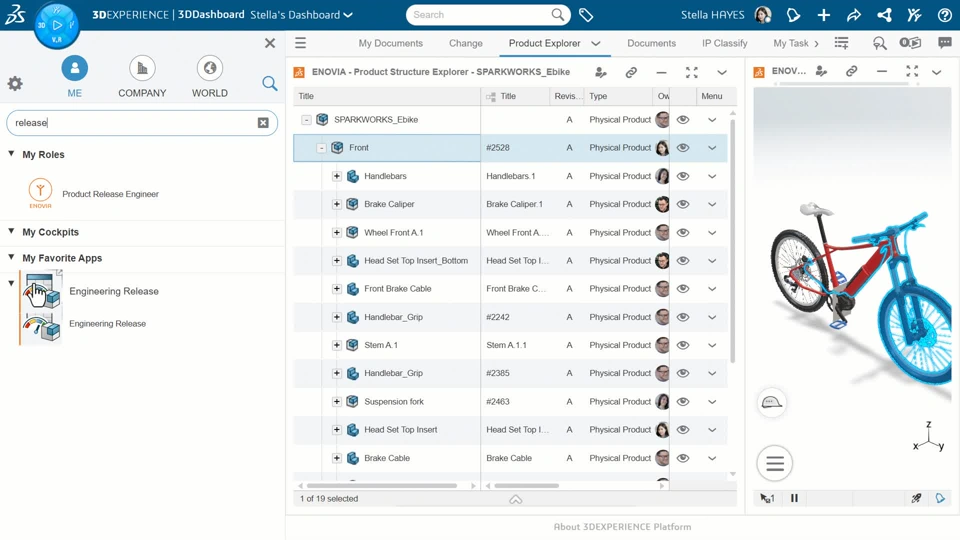Toggle visibility eye for Front Brake Cable row
The image size is (960, 540).
click(x=683, y=288)
